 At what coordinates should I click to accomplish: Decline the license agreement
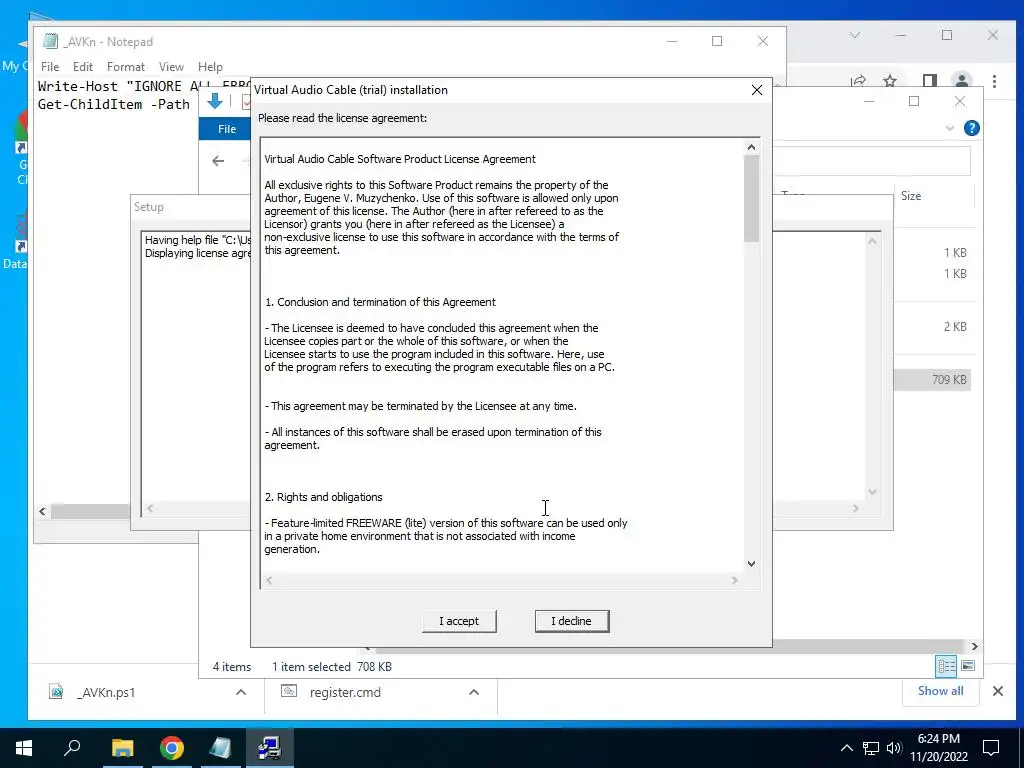[x=571, y=621]
